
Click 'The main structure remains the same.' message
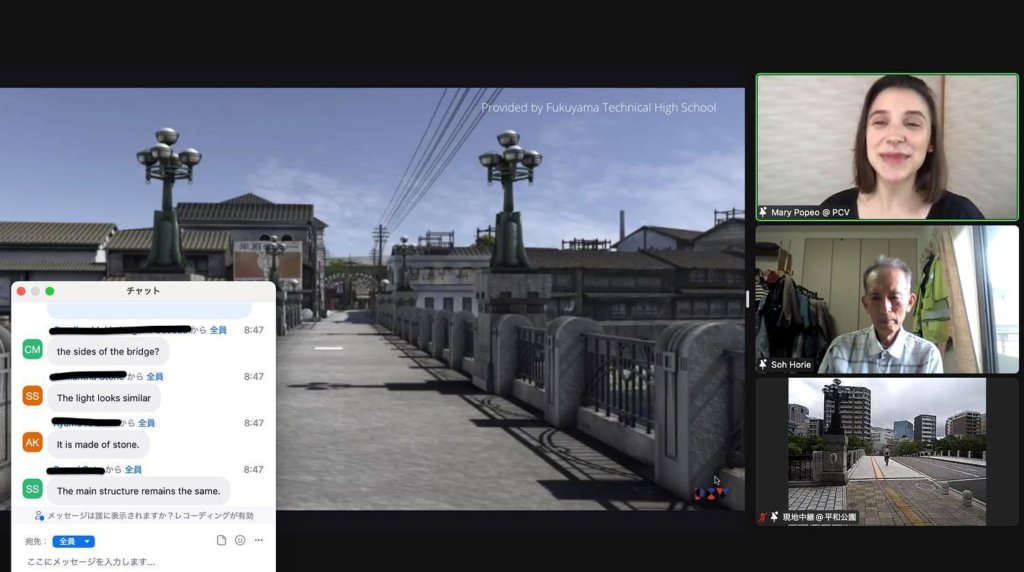tap(138, 491)
